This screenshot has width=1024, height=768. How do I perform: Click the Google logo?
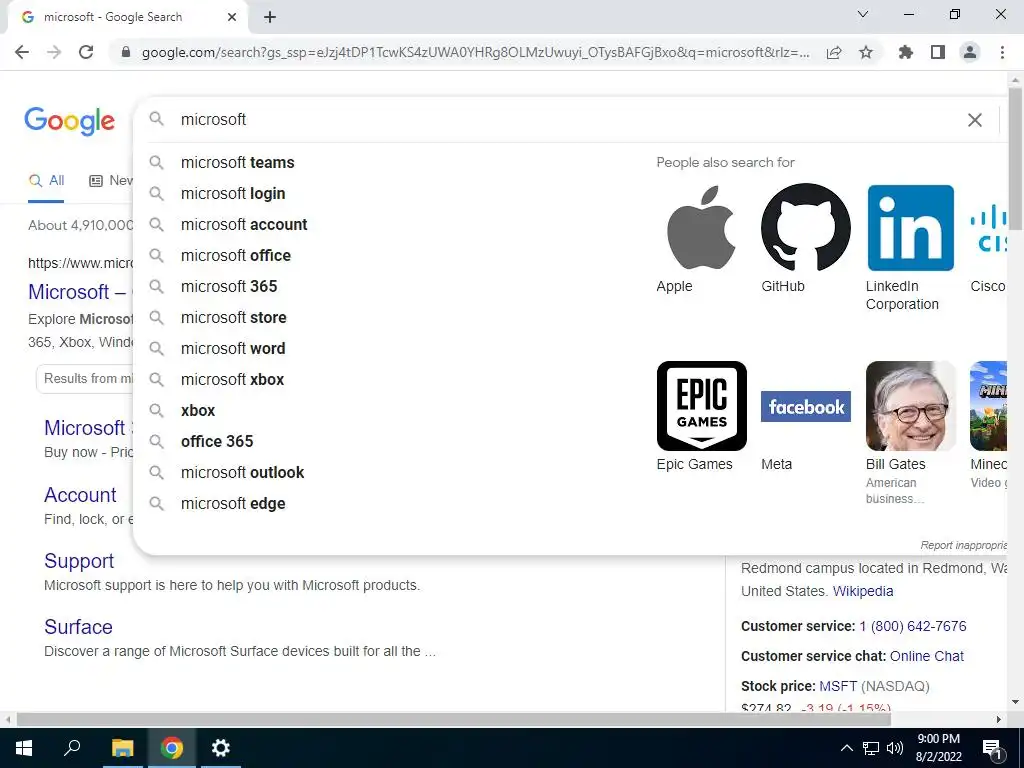point(70,121)
